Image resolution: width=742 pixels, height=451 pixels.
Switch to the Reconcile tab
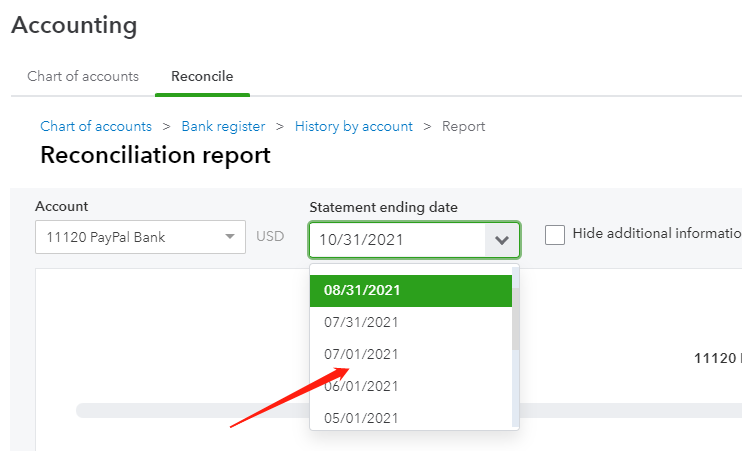(x=202, y=76)
